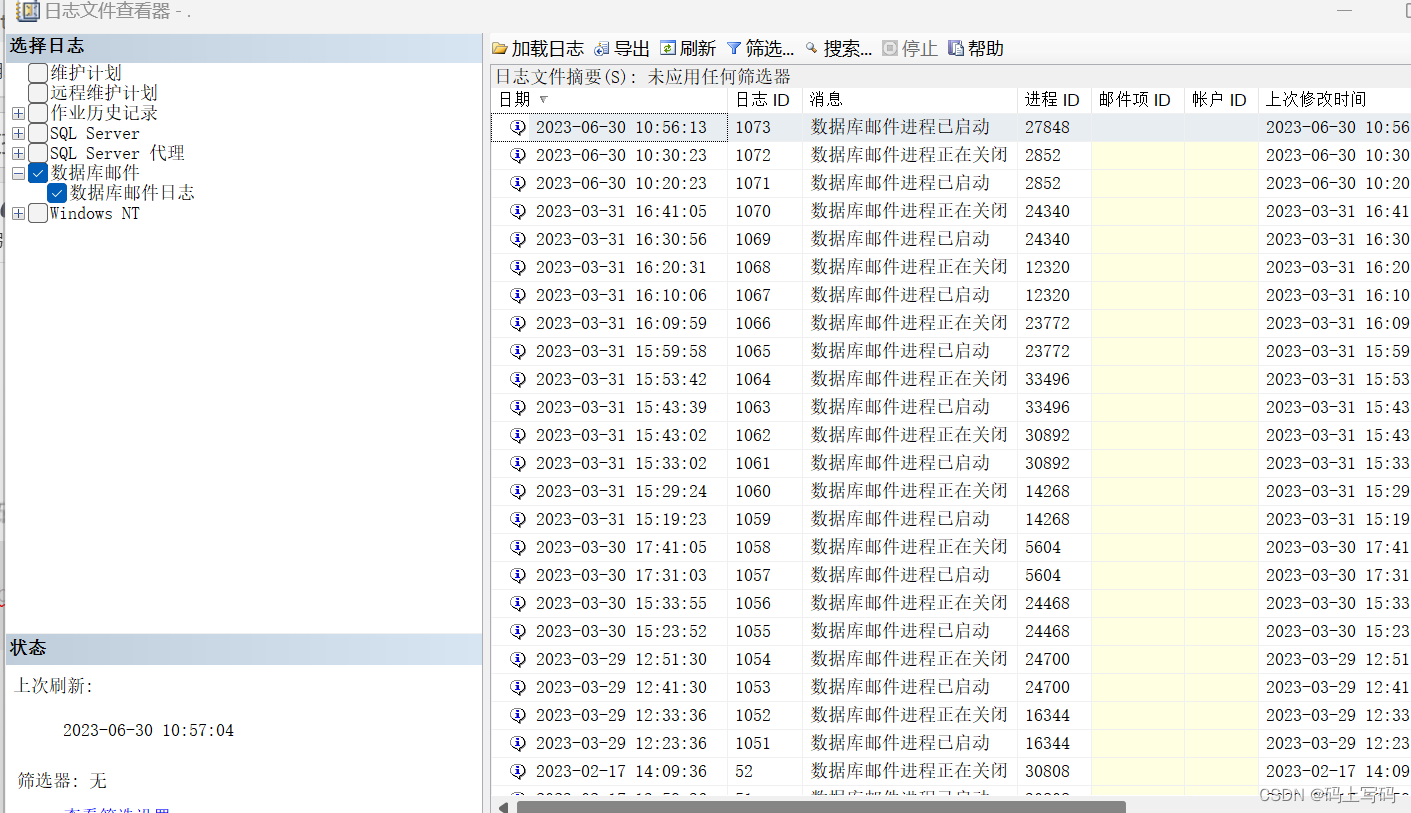Check the Windows NT checkbox
Image resolution: width=1411 pixels, height=813 pixels.
[x=38, y=213]
